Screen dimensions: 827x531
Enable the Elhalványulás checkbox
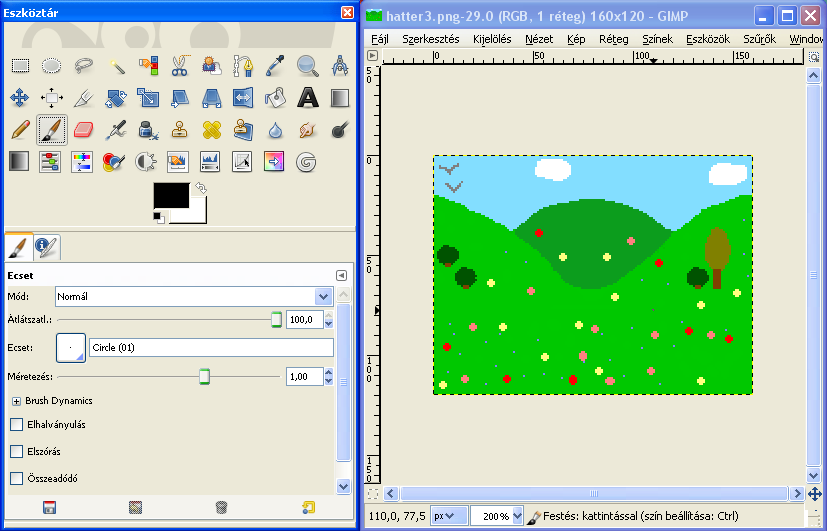pyautogui.click(x=16, y=424)
